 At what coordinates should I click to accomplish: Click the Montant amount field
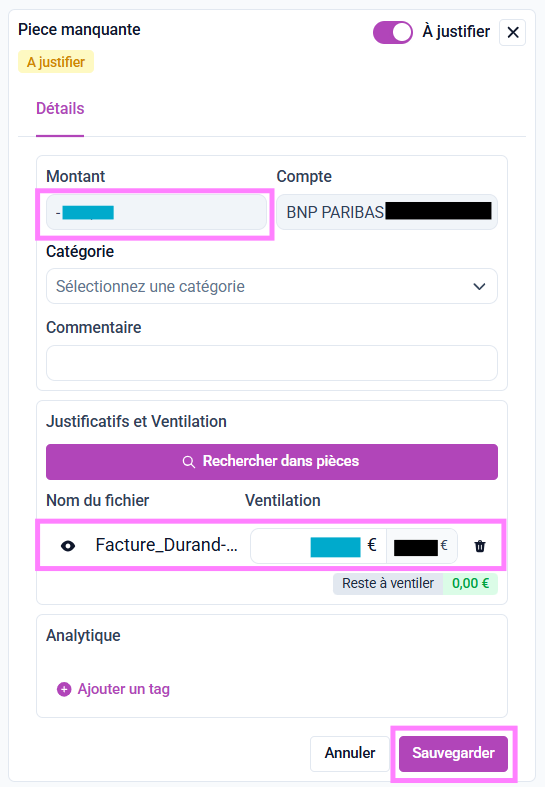(156, 212)
